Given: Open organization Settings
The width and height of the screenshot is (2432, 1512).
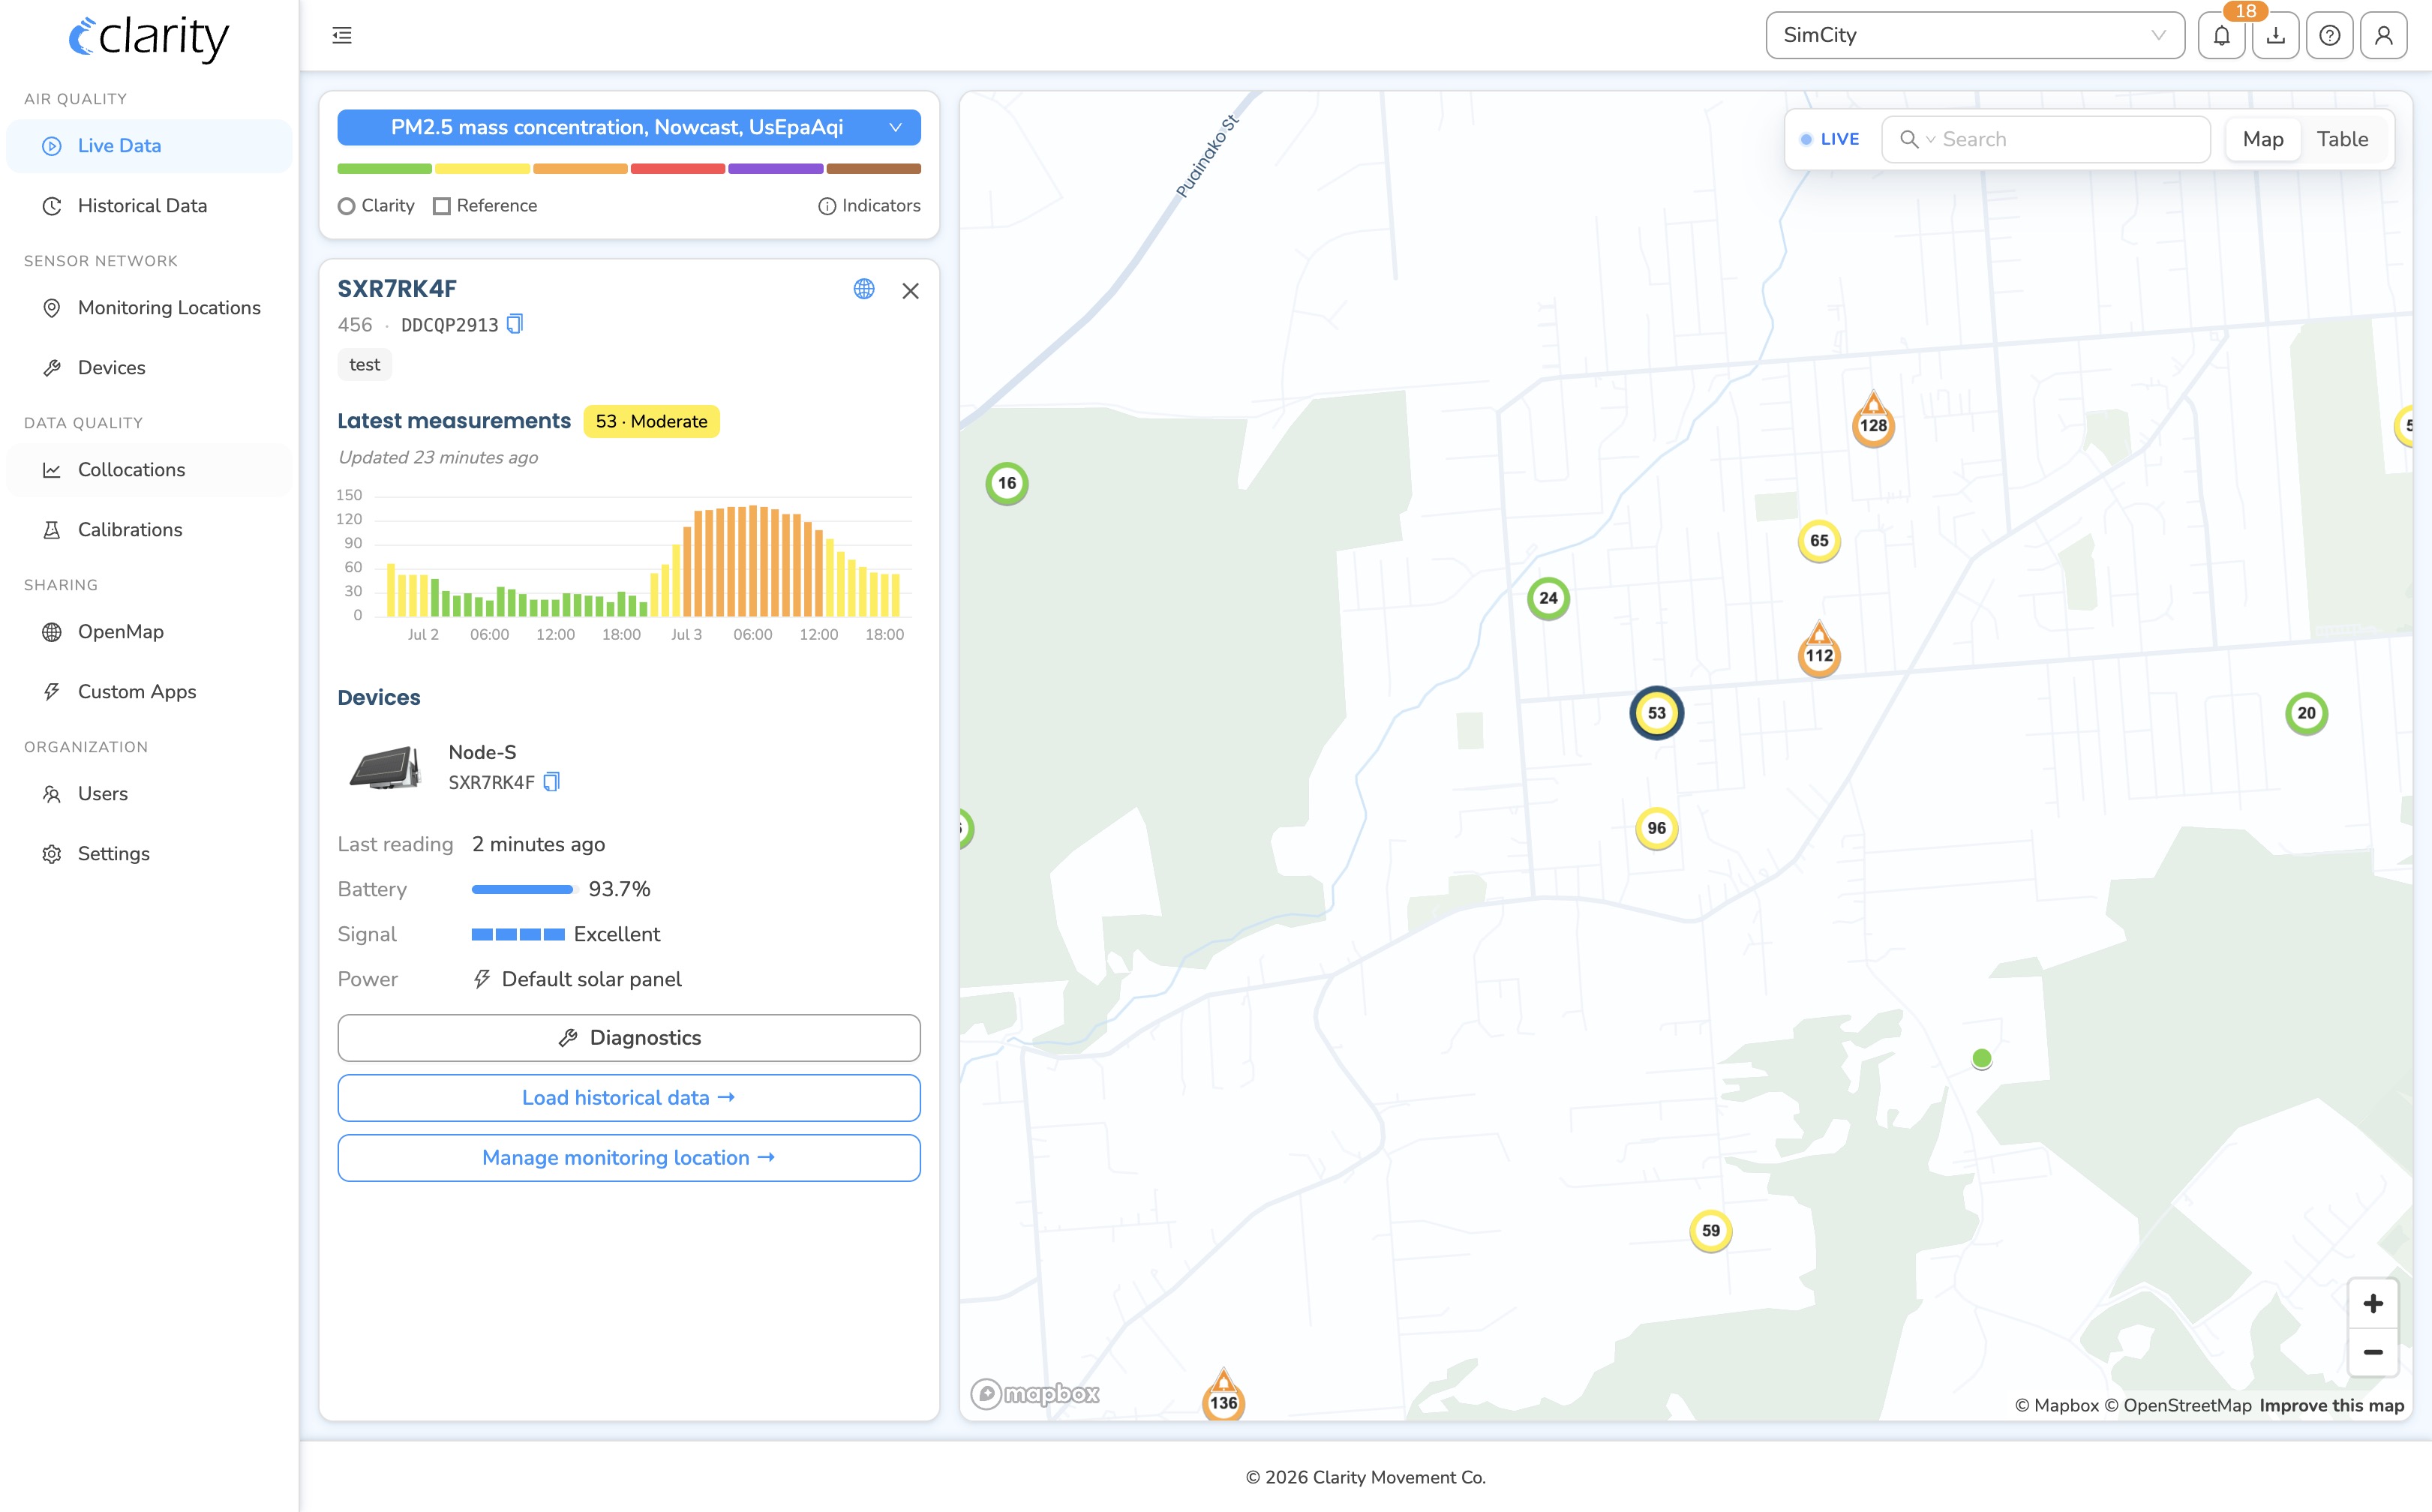Looking at the screenshot, I should 149,854.
